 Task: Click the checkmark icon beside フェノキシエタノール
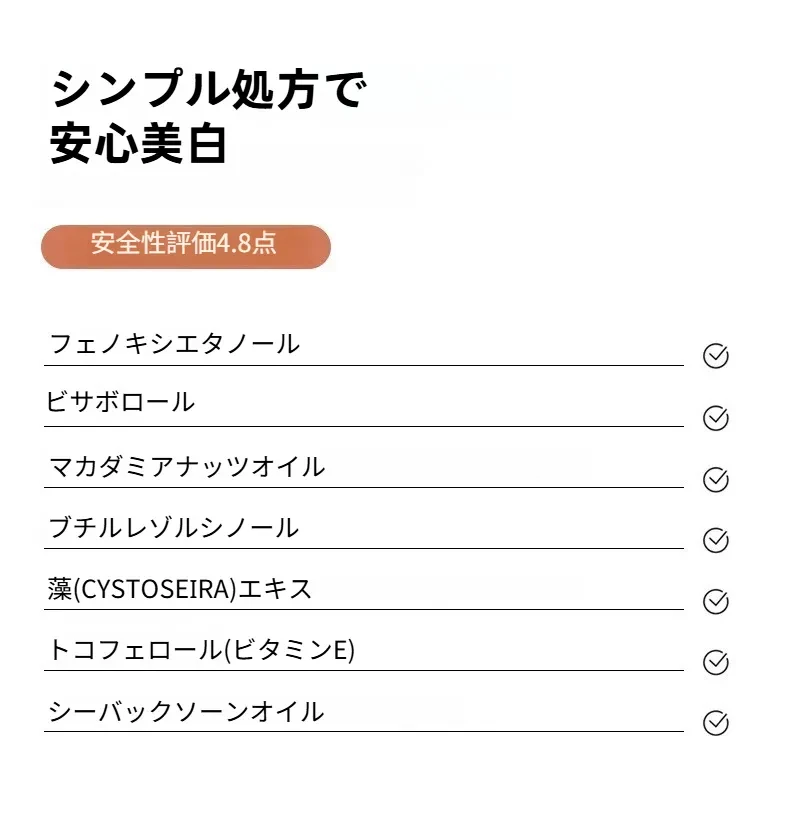click(716, 356)
